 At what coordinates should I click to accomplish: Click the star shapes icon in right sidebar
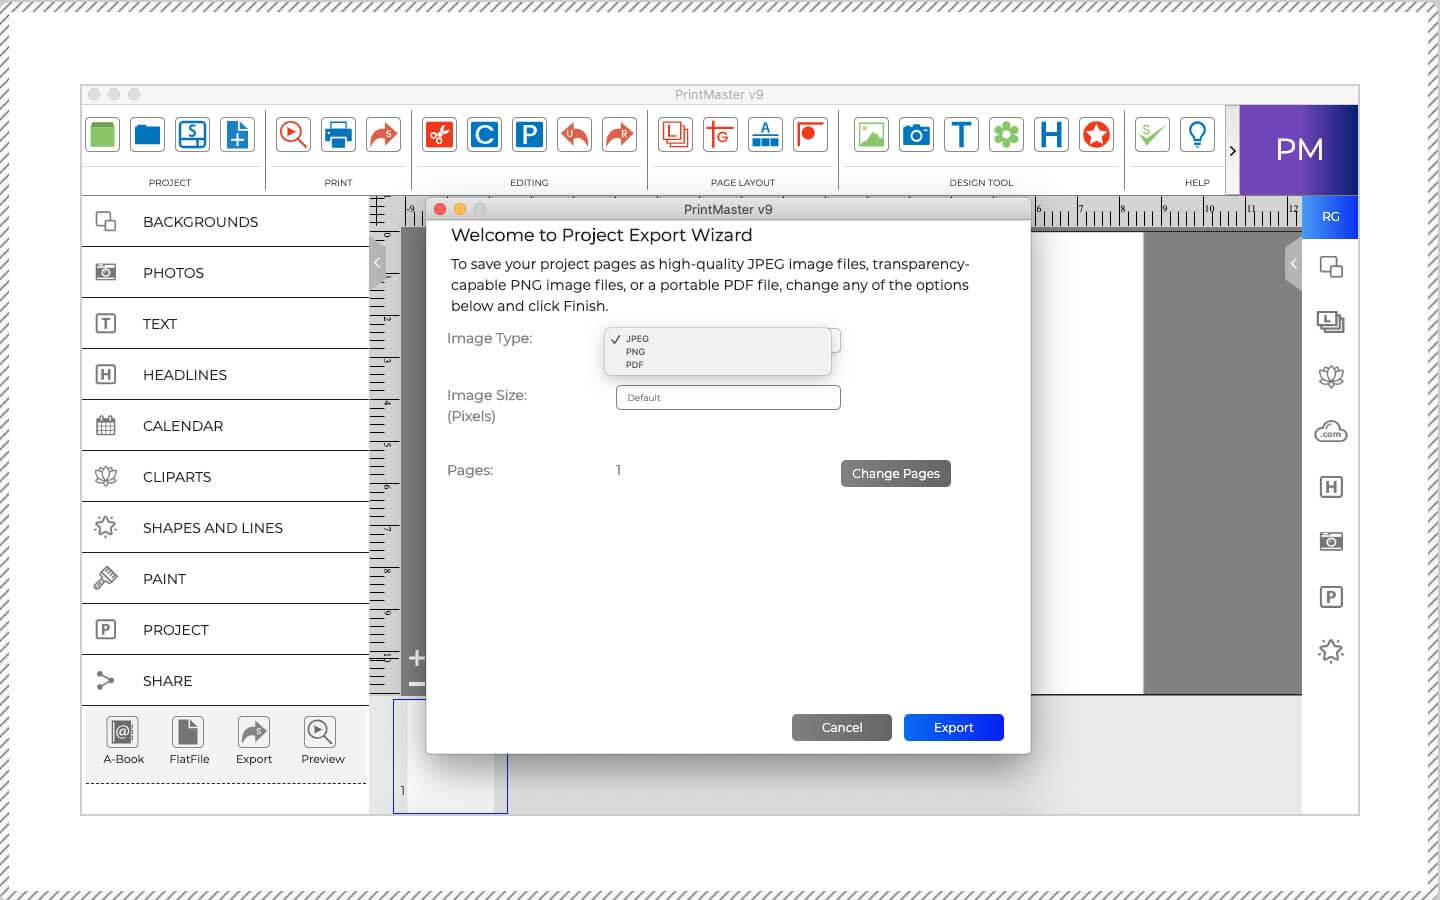(x=1330, y=651)
